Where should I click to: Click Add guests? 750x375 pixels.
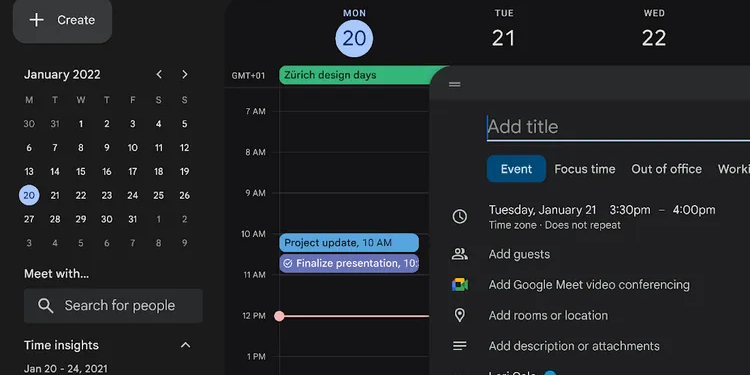point(519,254)
